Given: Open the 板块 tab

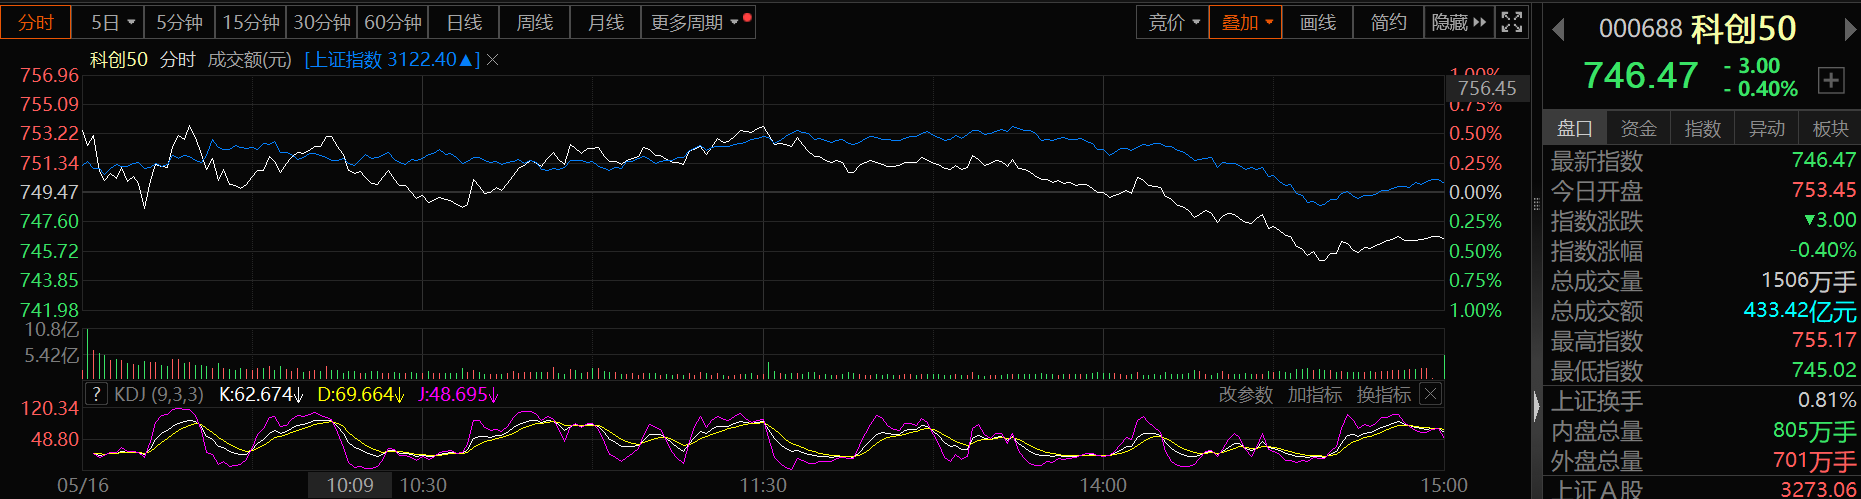Looking at the screenshot, I should 1830,128.
